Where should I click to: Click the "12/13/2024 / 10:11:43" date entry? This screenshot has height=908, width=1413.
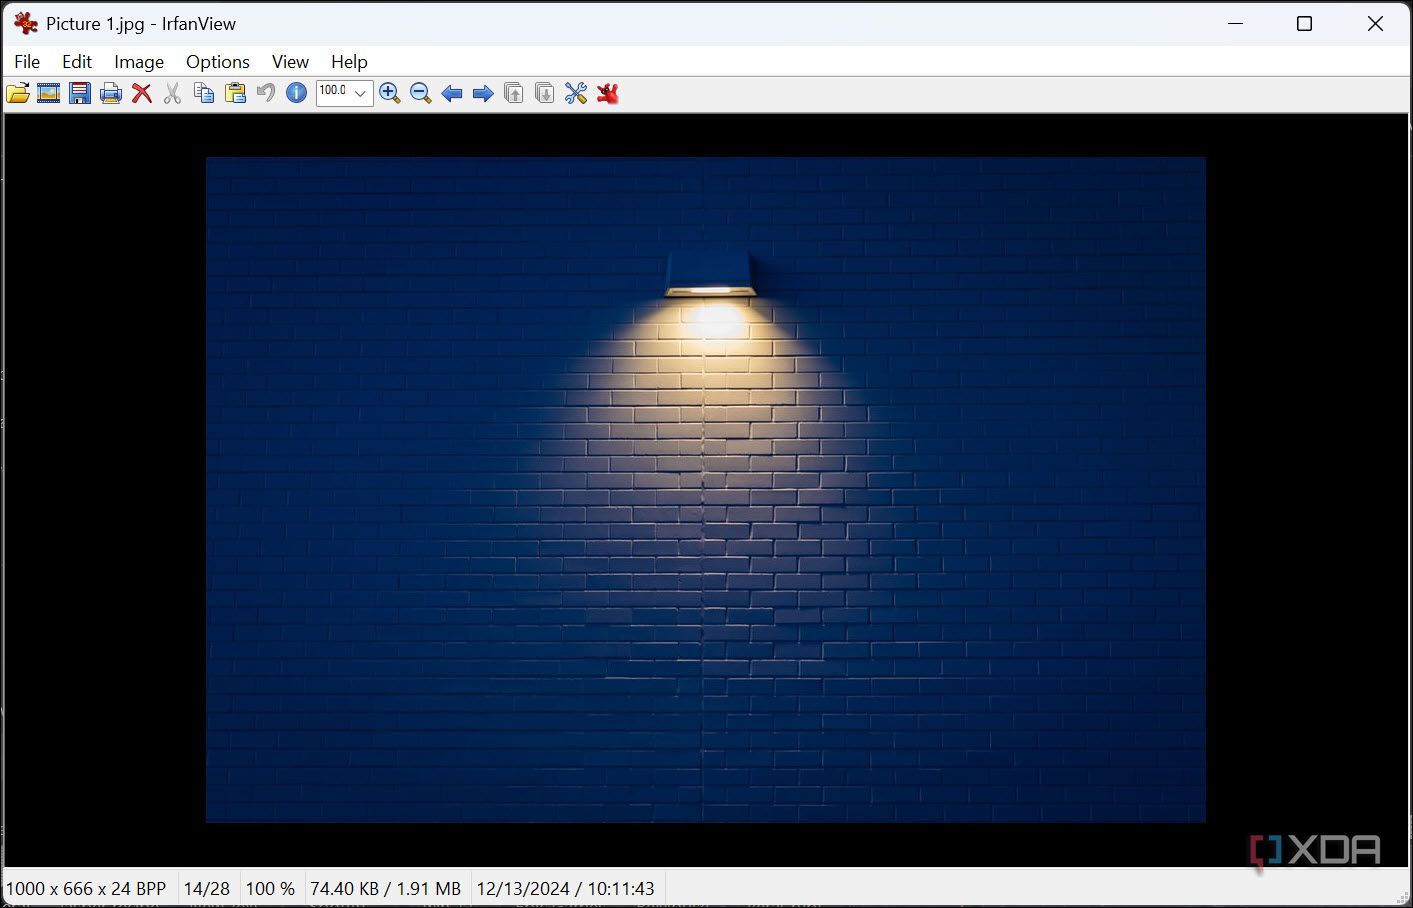coord(566,888)
